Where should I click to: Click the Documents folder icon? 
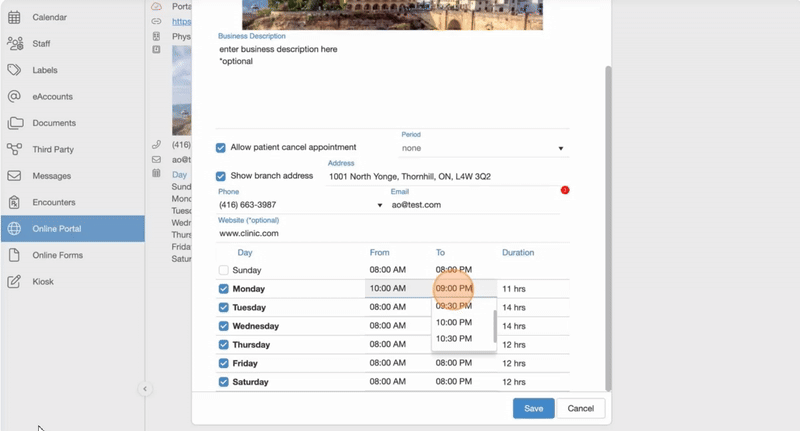(x=15, y=123)
